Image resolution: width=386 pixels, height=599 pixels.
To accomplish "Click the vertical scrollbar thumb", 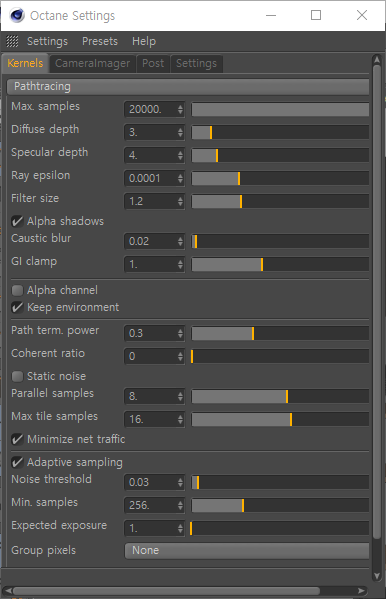I will [377, 302].
